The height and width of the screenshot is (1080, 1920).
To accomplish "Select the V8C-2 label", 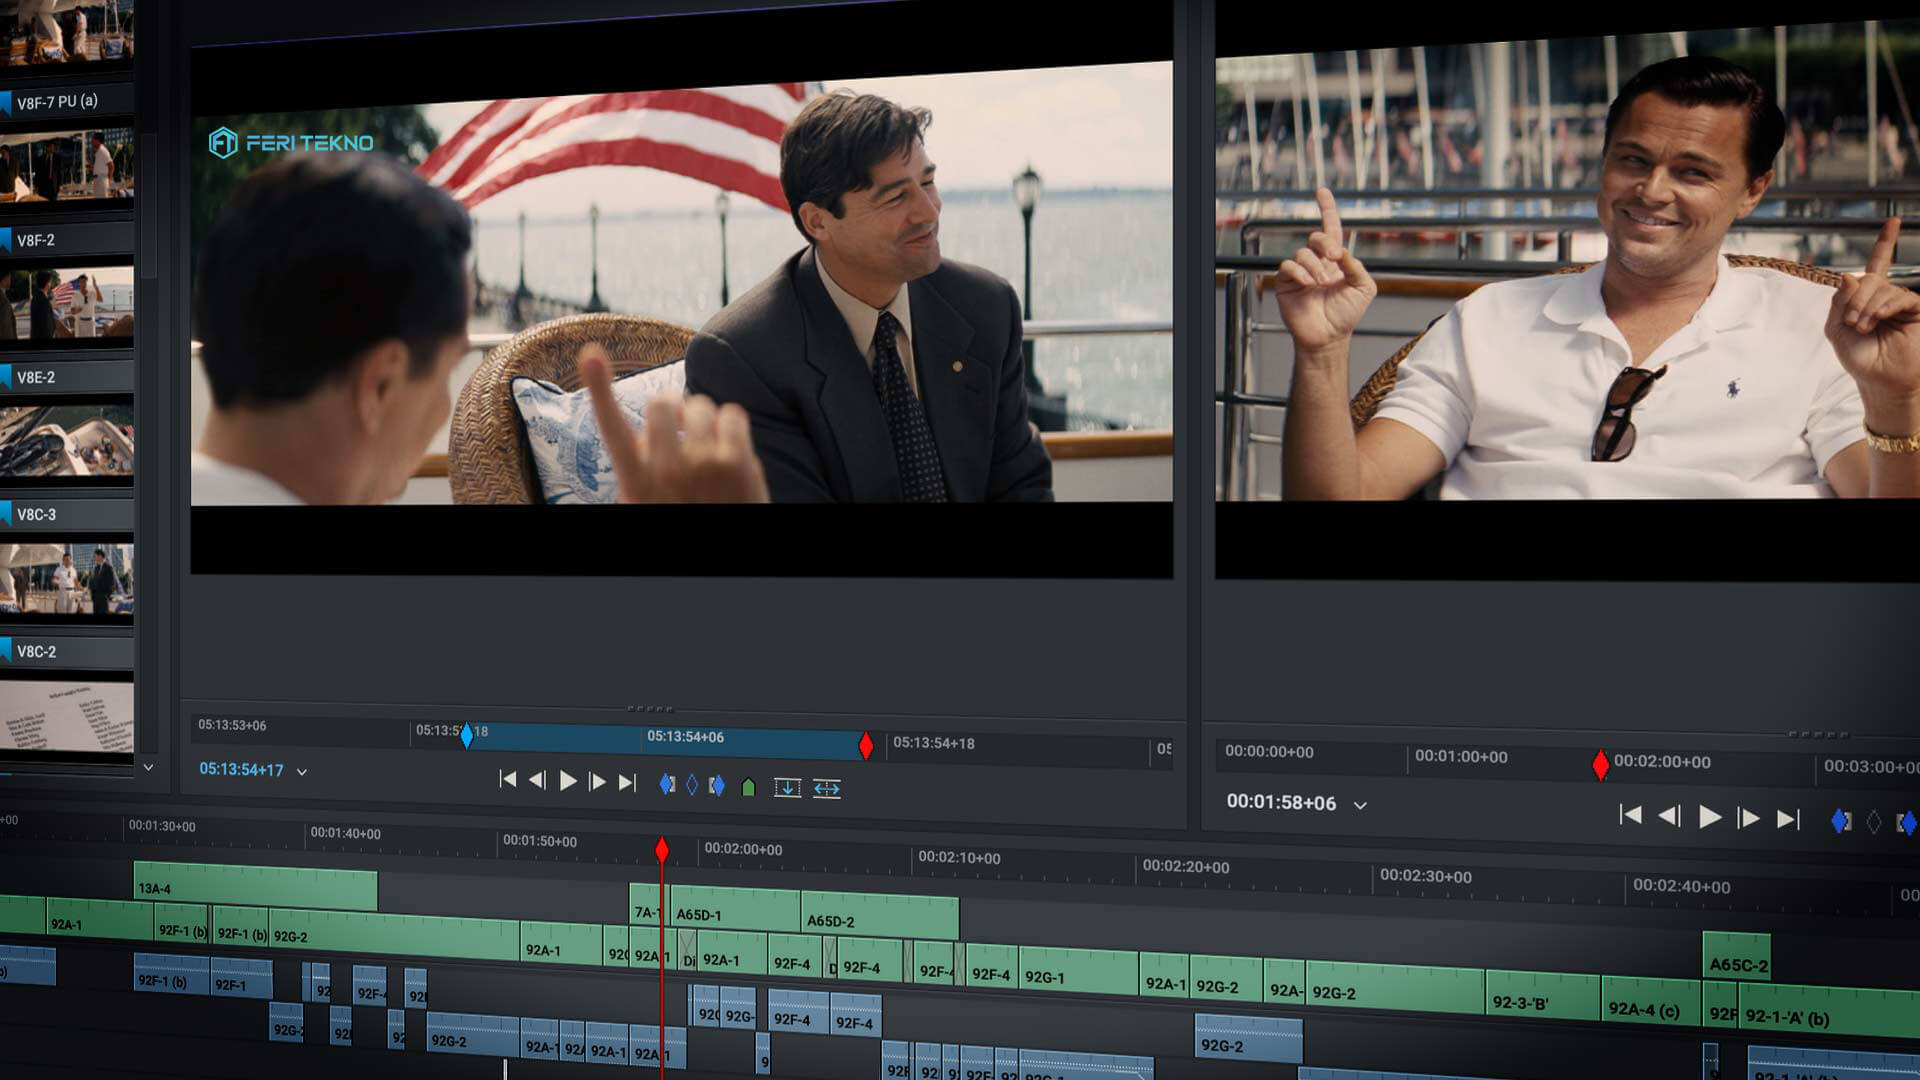I will [36, 651].
